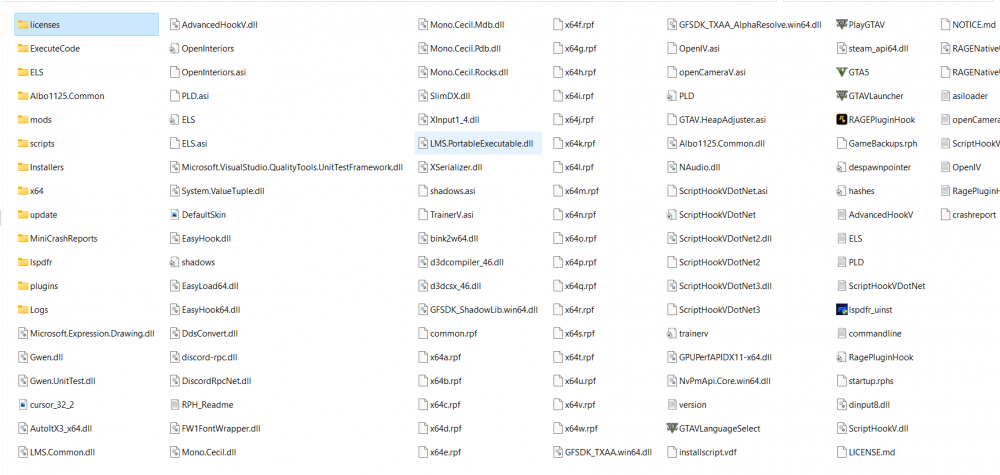
Task: Click the SlimDX.dll file name
Action: tap(450, 96)
